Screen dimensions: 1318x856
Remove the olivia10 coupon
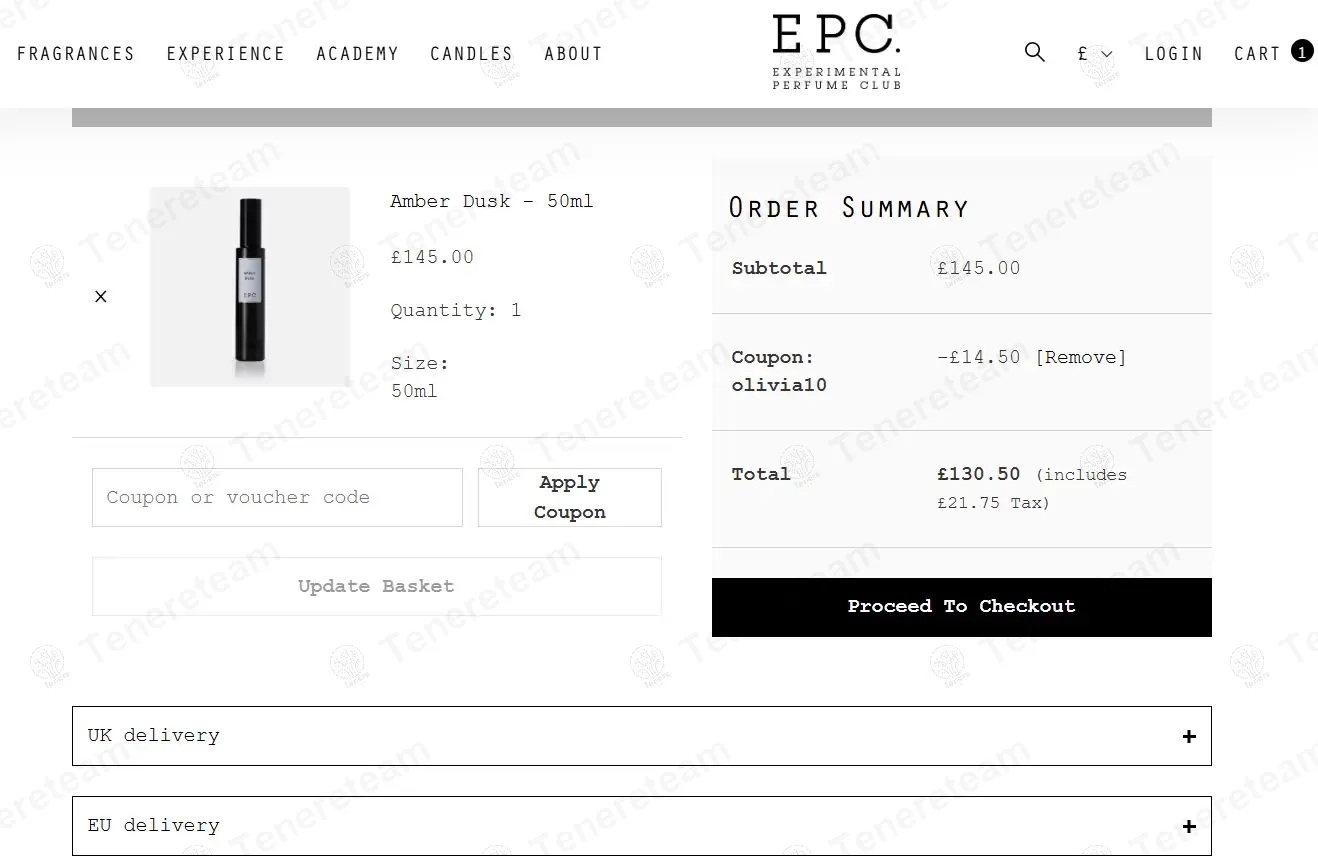coord(1081,356)
